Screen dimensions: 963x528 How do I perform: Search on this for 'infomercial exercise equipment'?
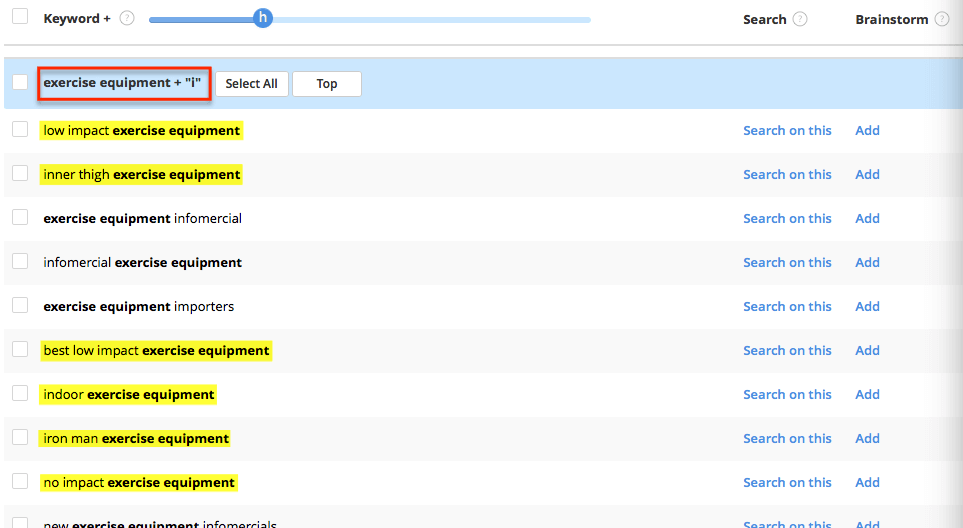coord(787,262)
